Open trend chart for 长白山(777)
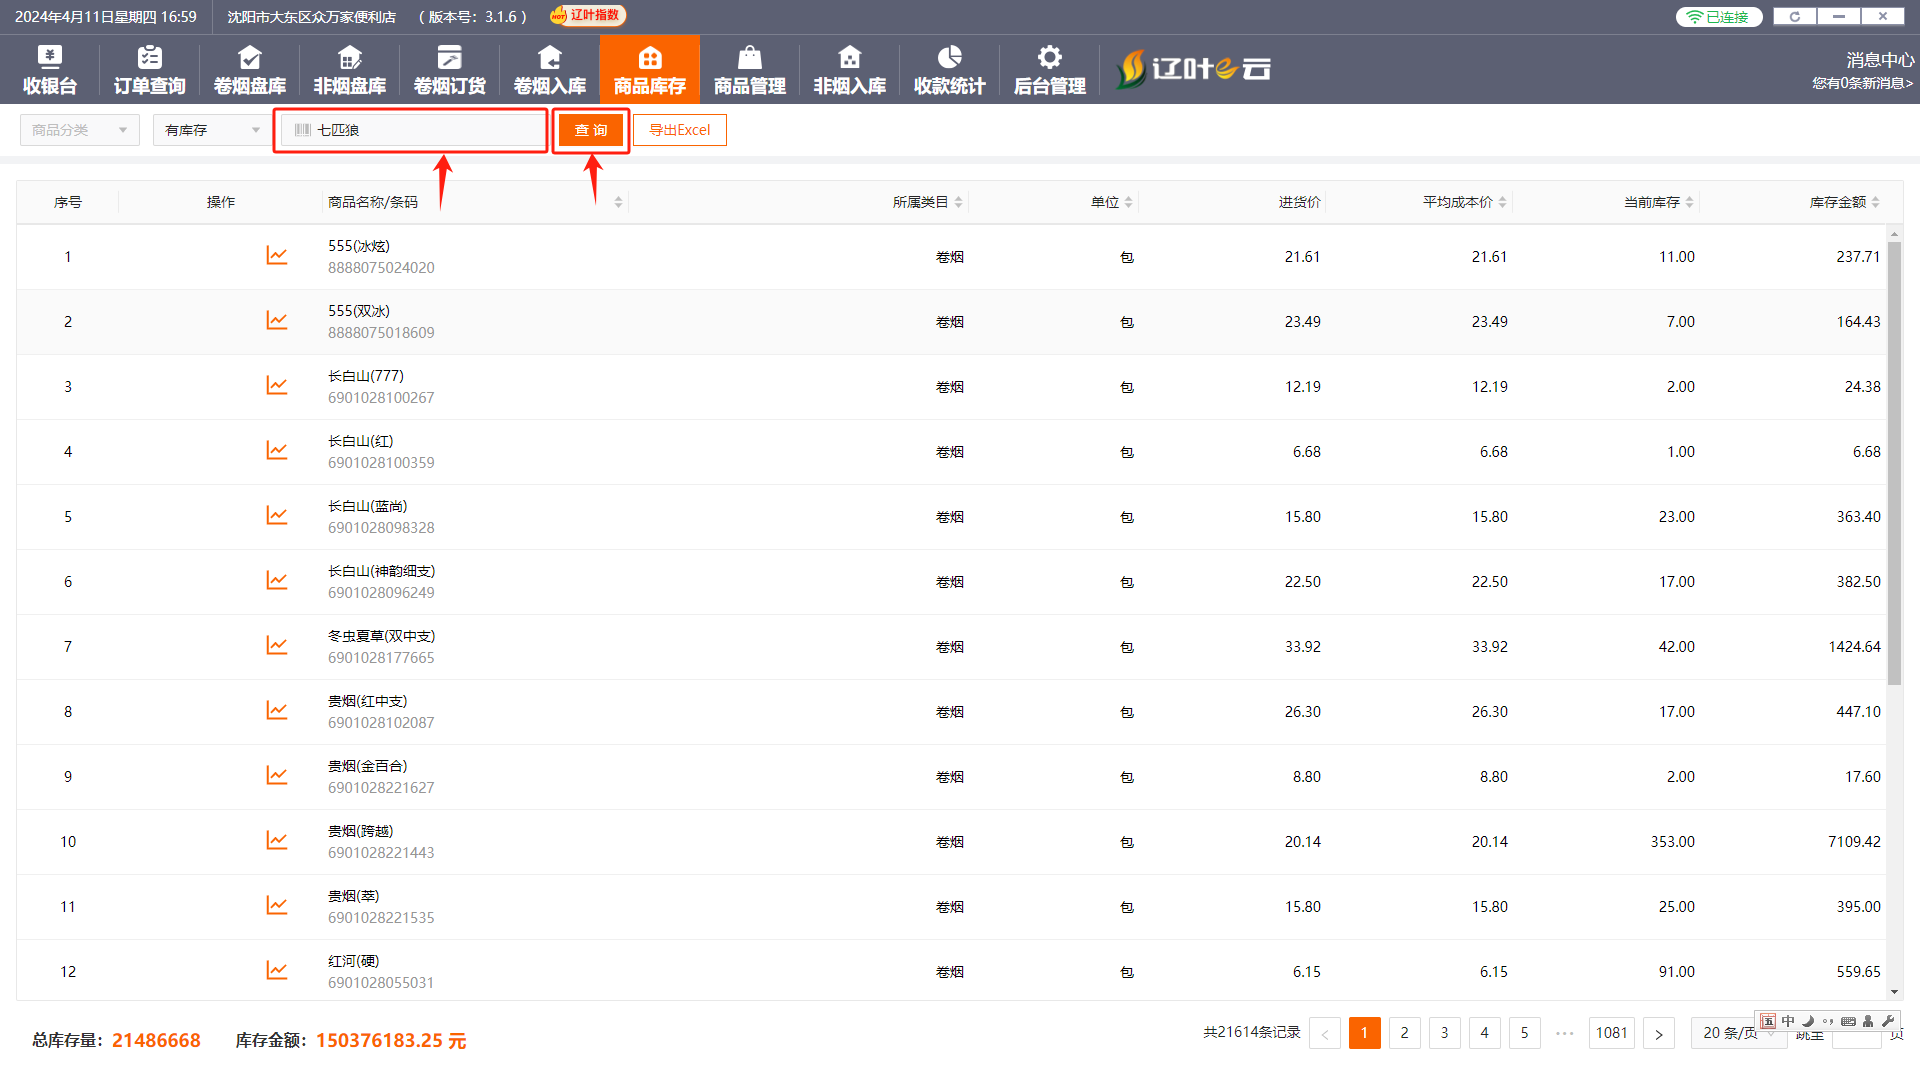Screen dimensions: 1920x1080 click(277, 386)
